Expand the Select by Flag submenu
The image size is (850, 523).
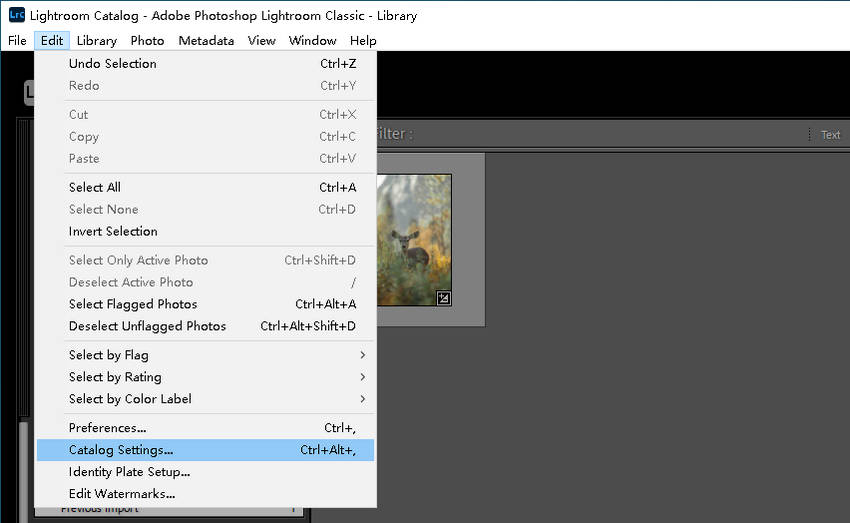click(205, 355)
